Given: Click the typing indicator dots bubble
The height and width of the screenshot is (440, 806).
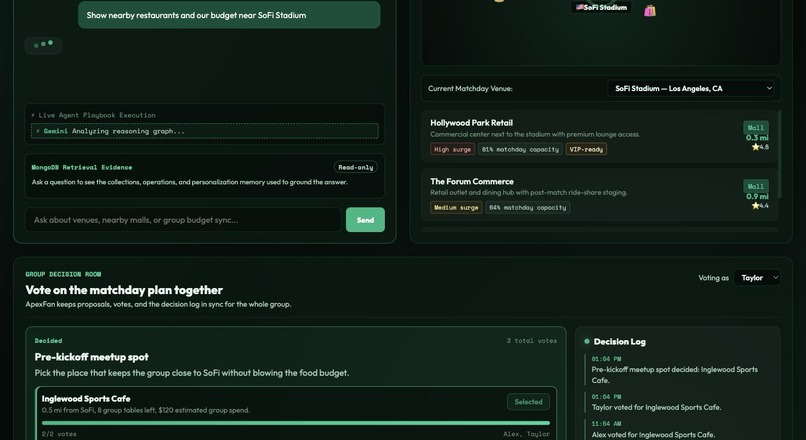Looking at the screenshot, I should [43, 45].
